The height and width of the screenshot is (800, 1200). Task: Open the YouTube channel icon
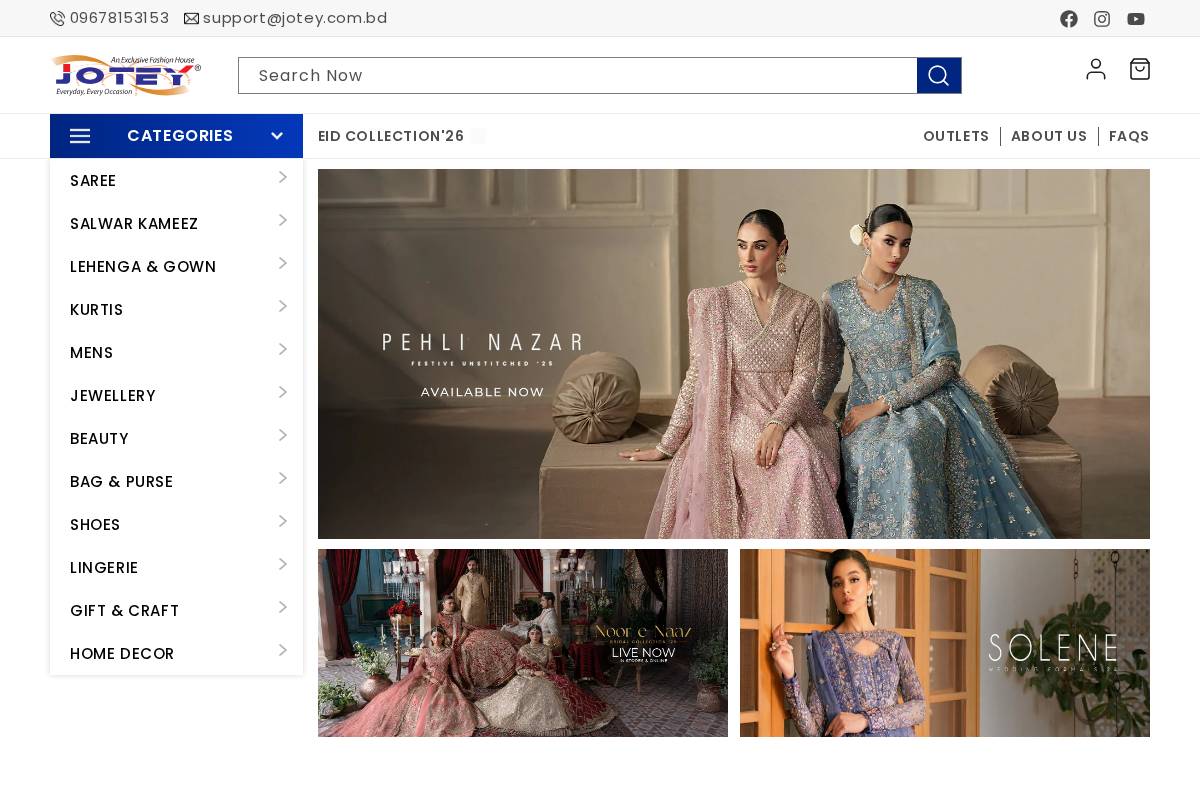click(x=1136, y=19)
